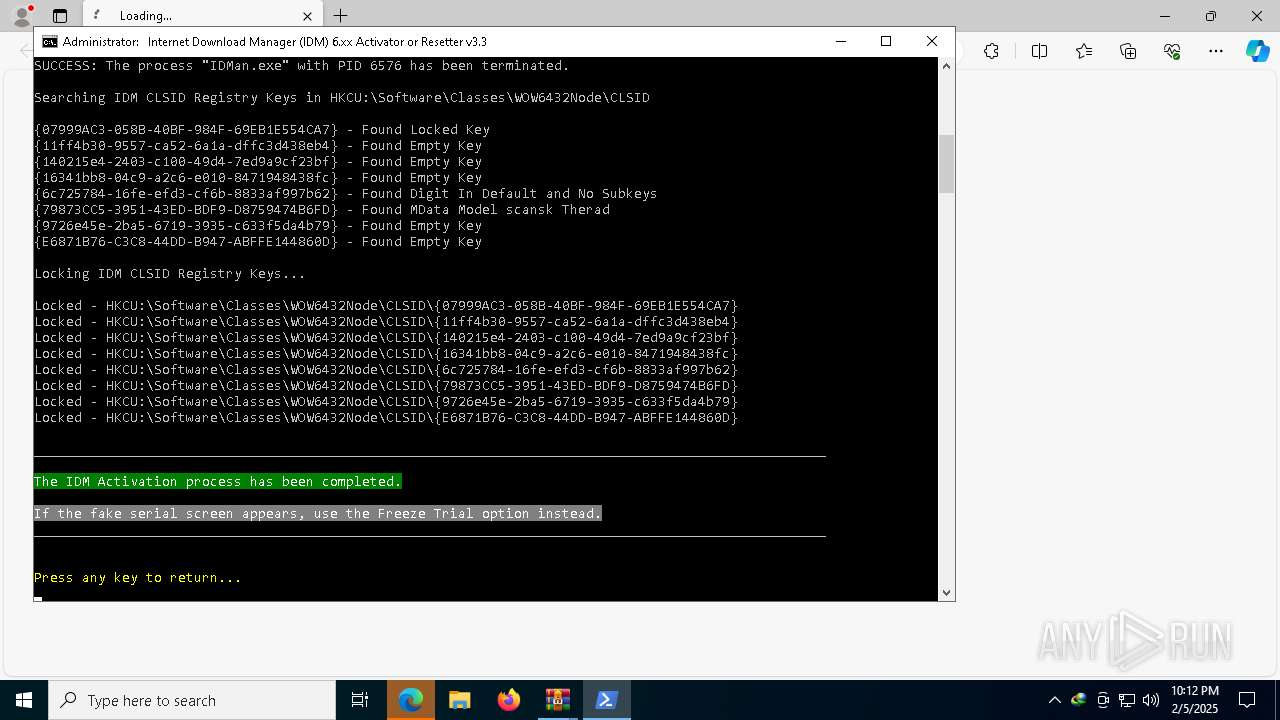The image size is (1280, 720).
Task: Click the SUCCESS IDMan.exe terminated line
Action: pos(302,65)
